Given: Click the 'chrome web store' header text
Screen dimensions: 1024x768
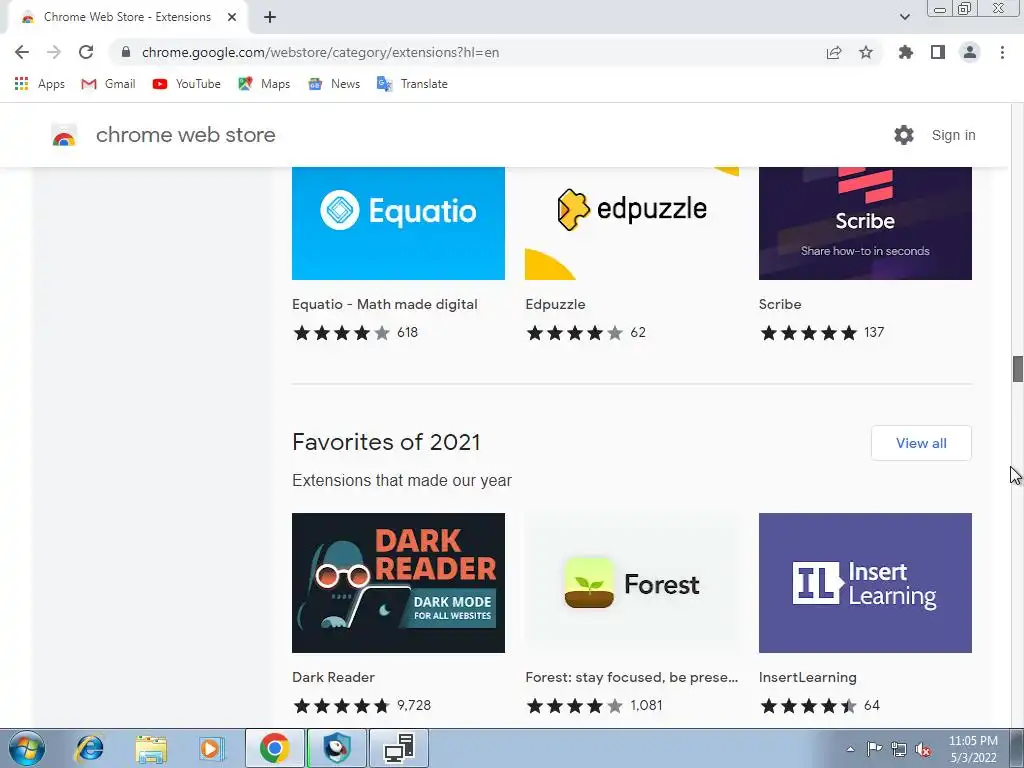Looking at the screenshot, I should [x=185, y=135].
